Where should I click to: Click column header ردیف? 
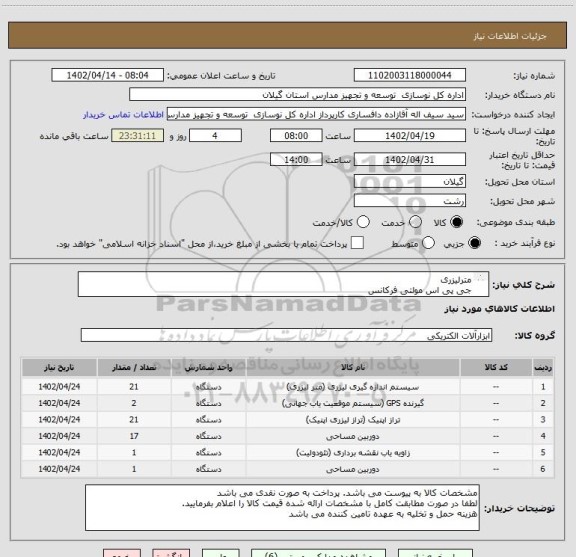click(x=543, y=367)
